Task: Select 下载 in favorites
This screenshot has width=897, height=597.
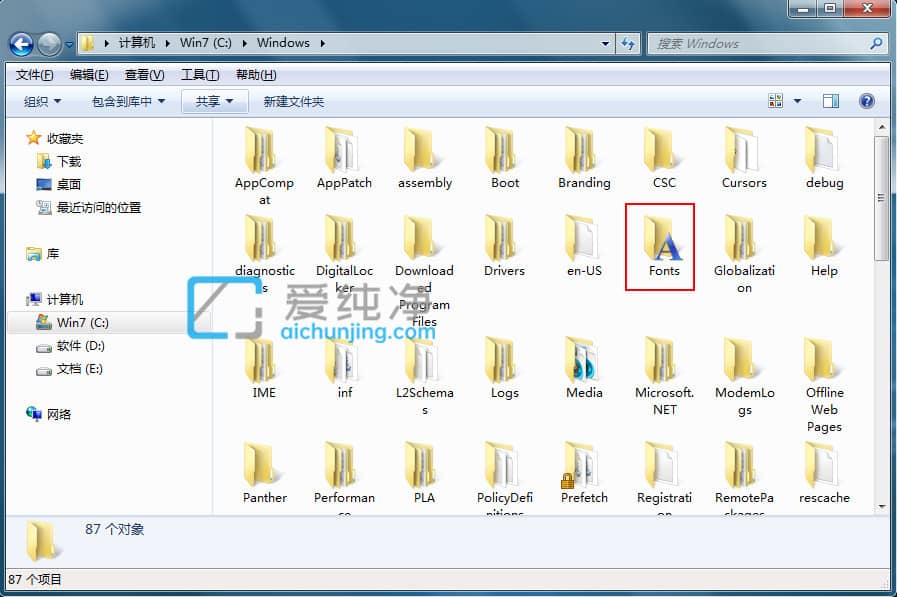Action: (x=59, y=162)
